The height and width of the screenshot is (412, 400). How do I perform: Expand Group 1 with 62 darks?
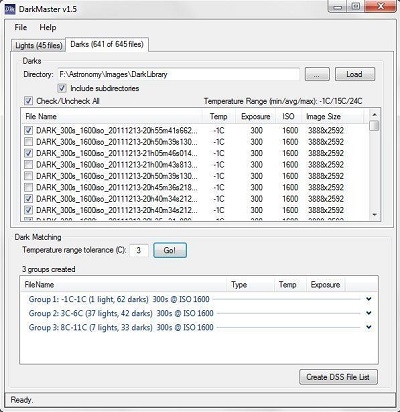tap(368, 299)
